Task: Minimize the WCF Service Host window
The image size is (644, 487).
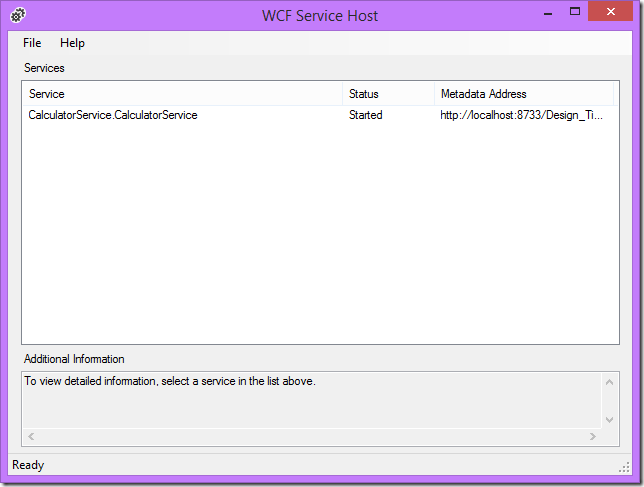Action: (x=547, y=14)
